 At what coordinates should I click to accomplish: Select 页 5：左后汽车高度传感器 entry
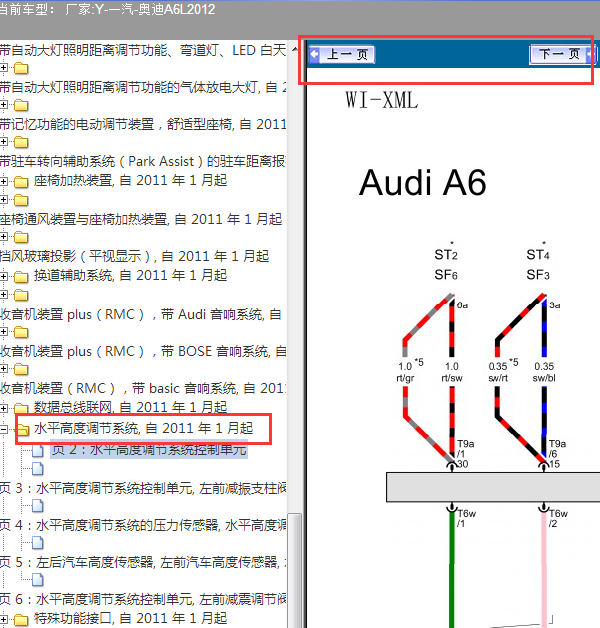pyautogui.click(x=143, y=562)
